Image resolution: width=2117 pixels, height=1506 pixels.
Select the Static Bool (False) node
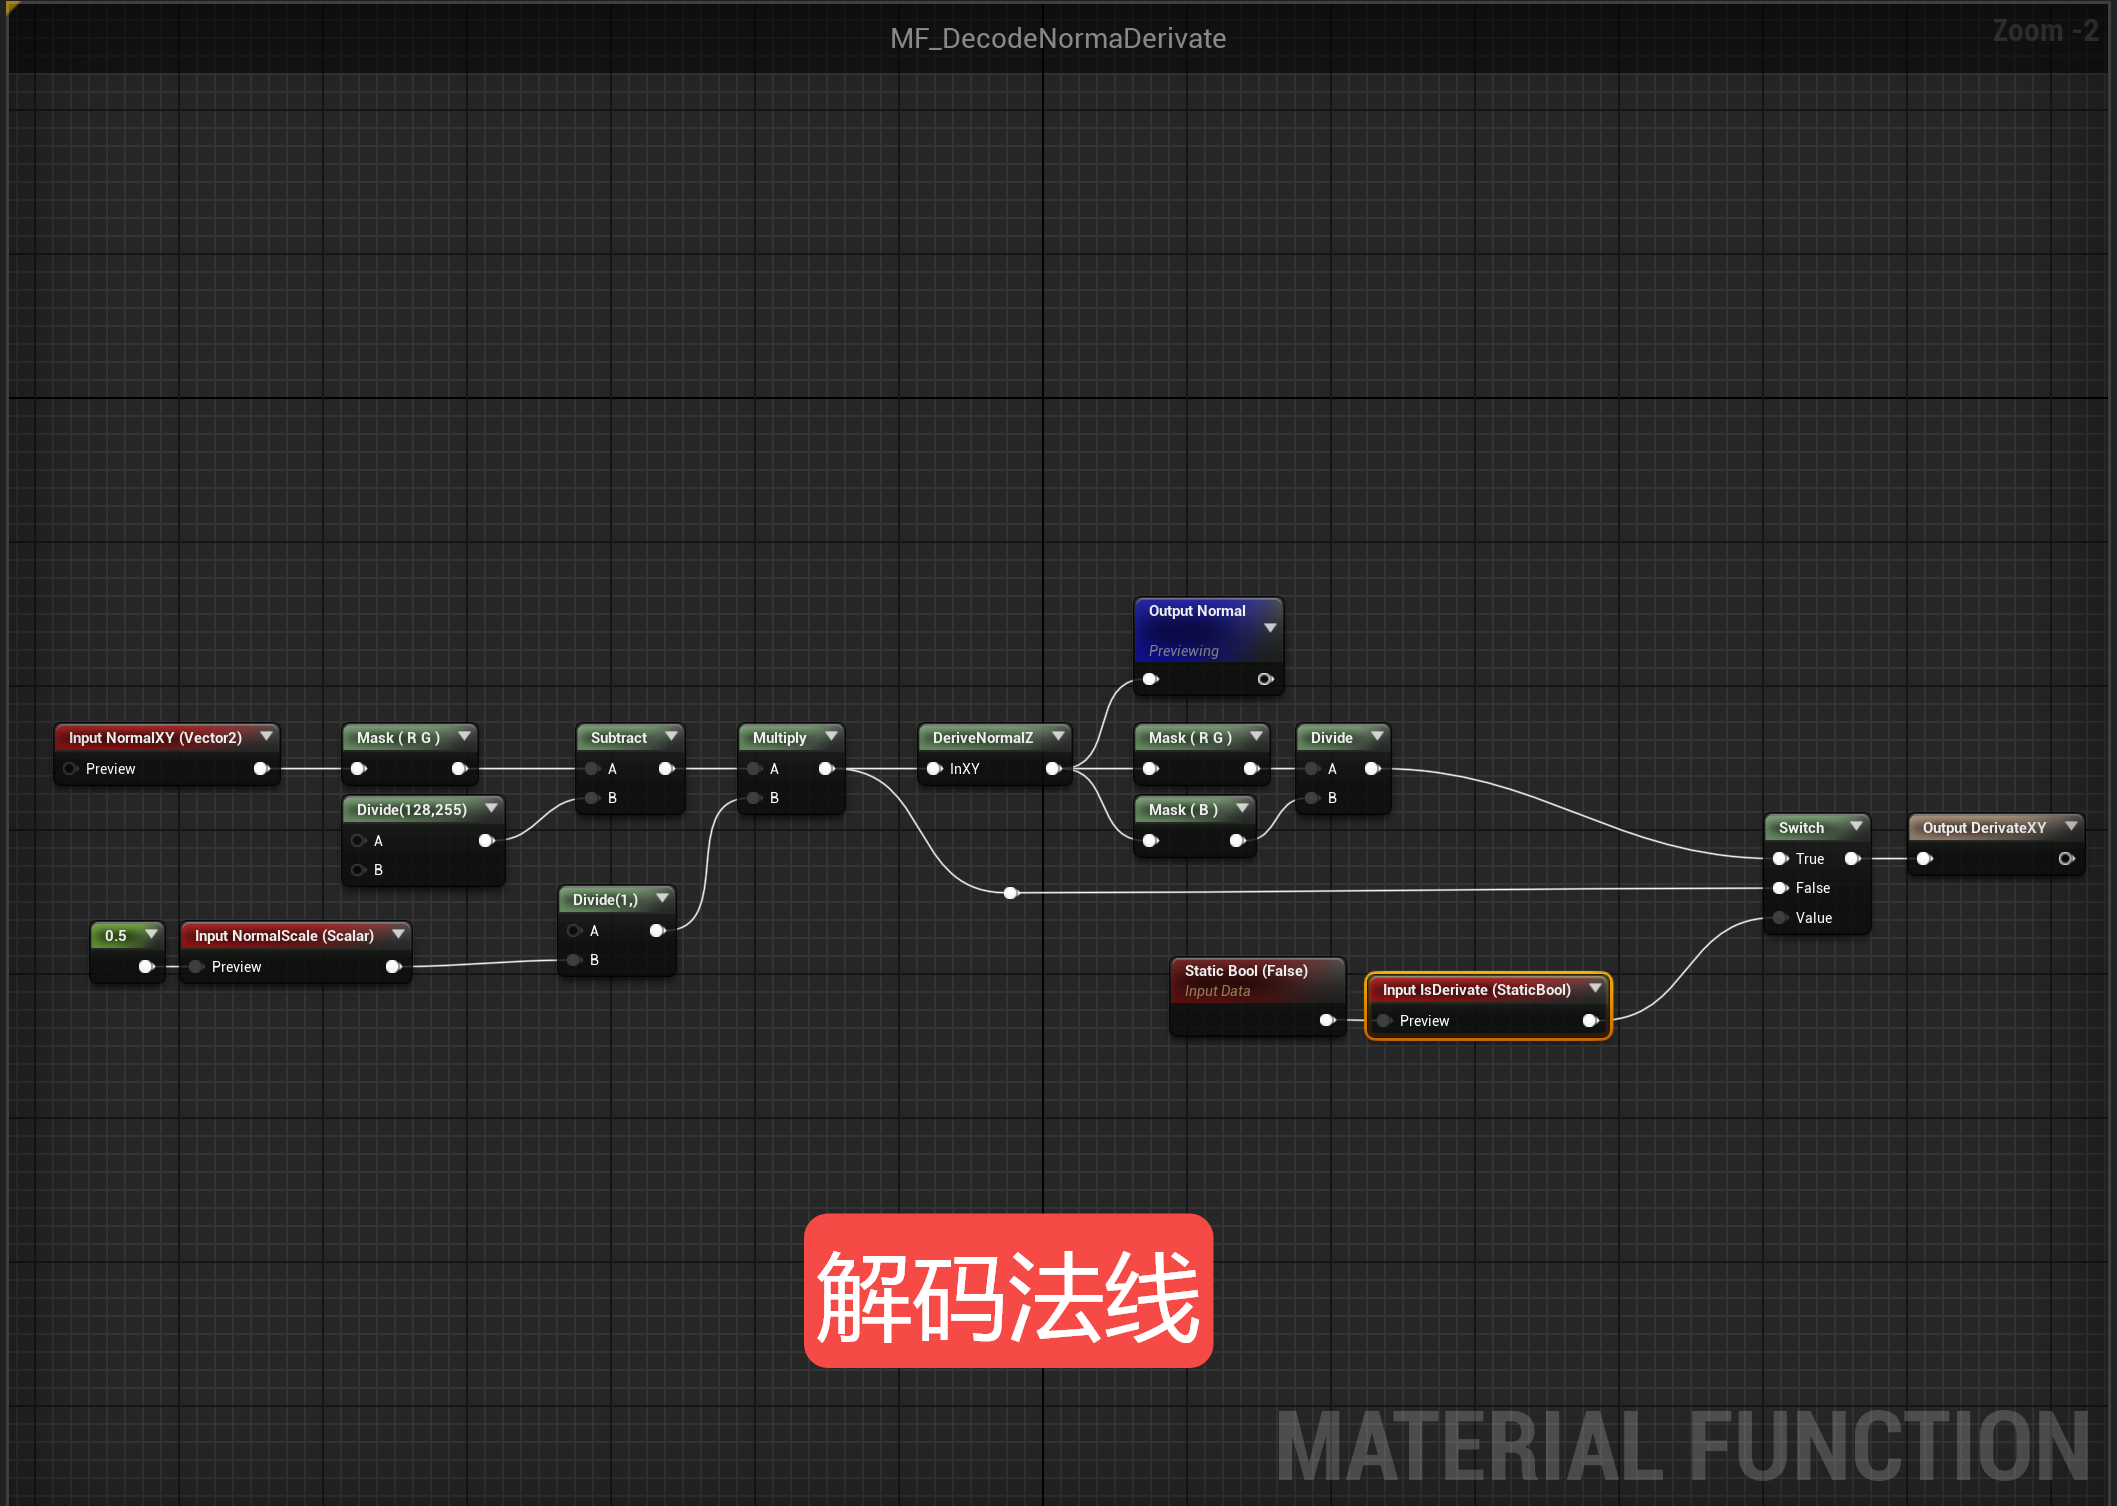pos(1246,971)
